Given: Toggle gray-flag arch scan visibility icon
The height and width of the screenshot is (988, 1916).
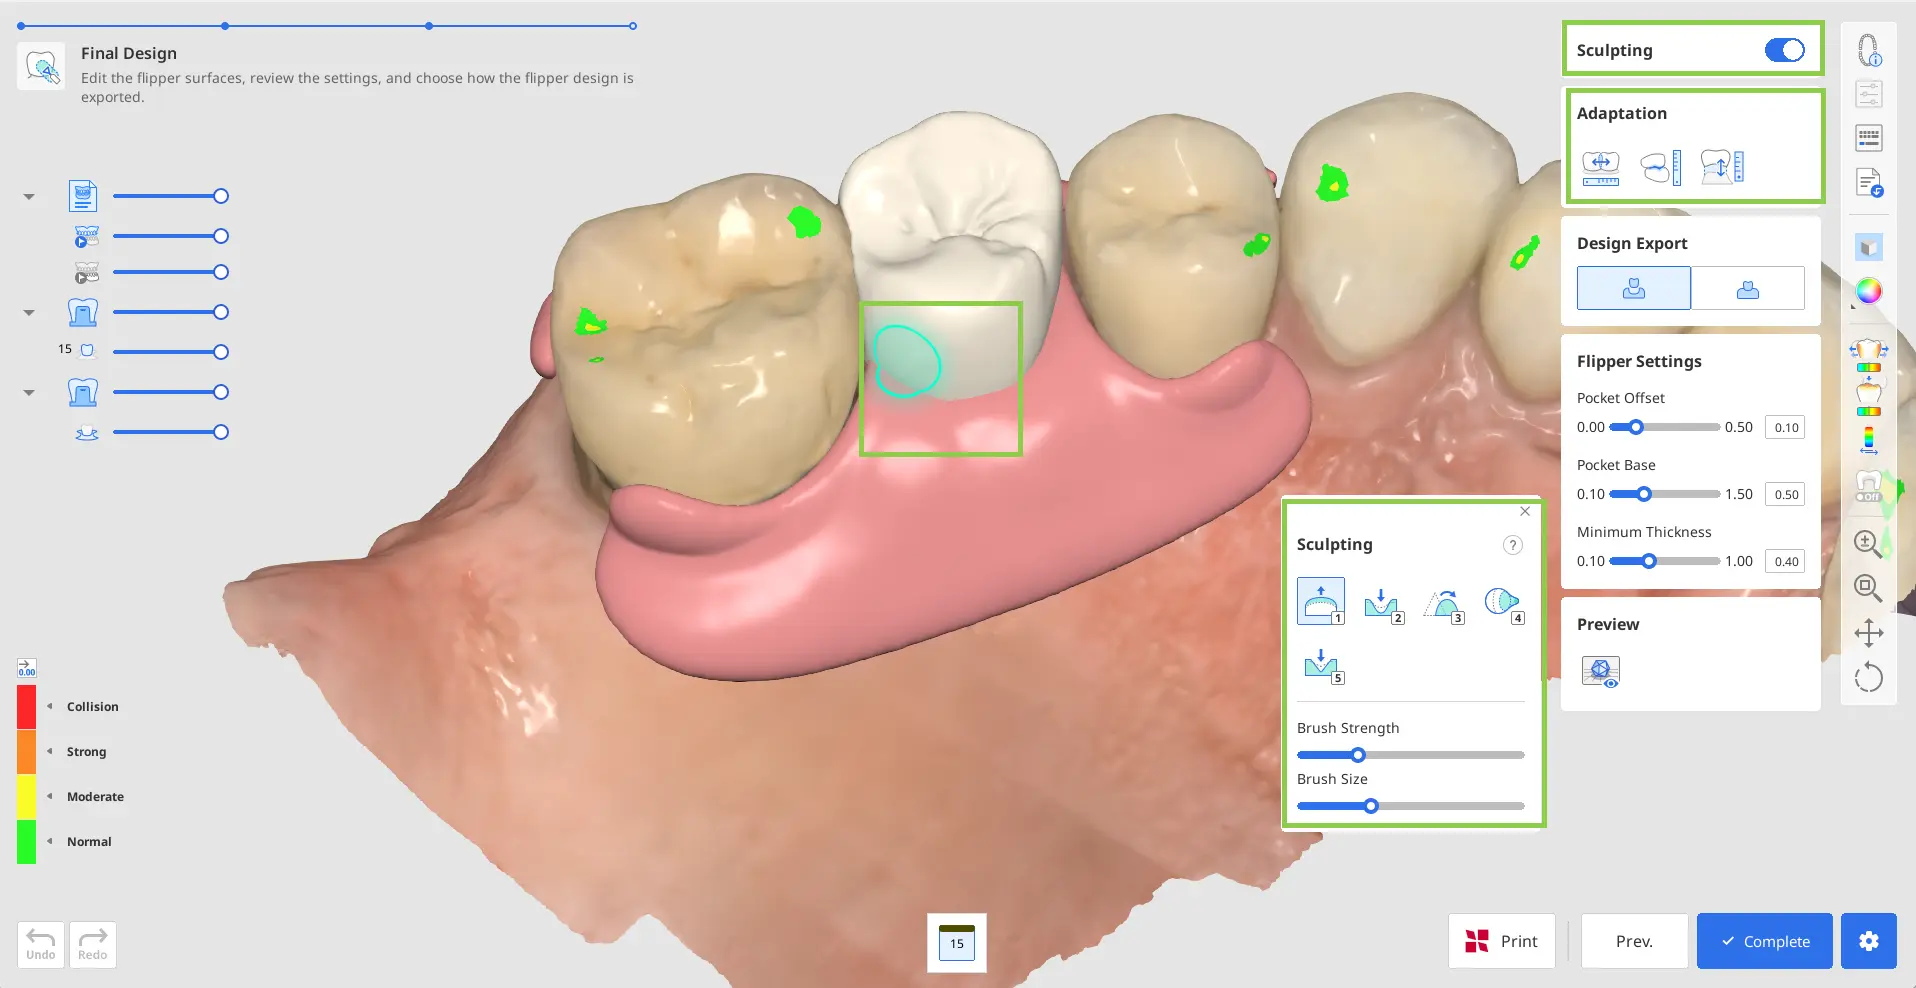Looking at the screenshot, I should 87,272.
